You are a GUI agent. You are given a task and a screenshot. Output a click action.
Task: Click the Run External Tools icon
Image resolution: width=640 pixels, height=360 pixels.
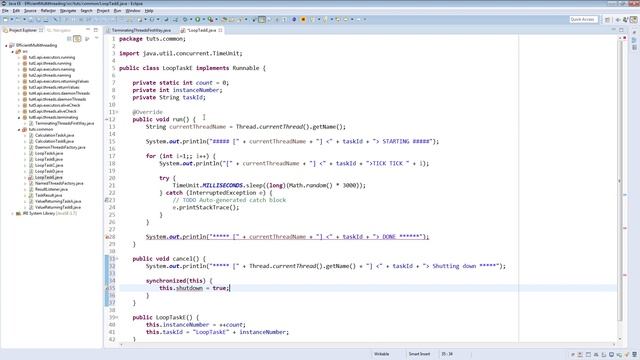pos(210,19)
